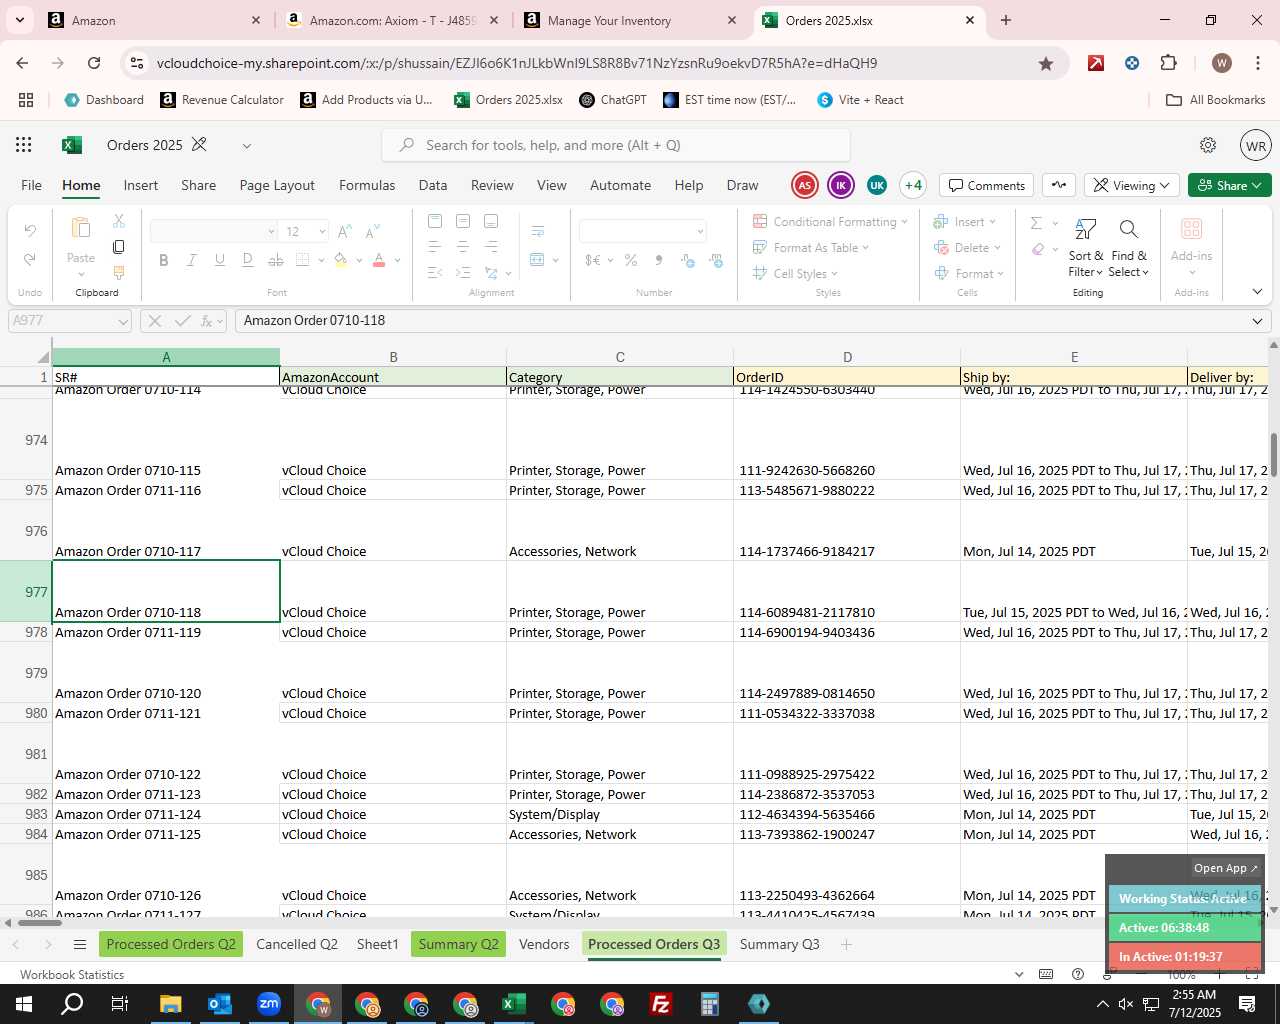Collapse the ribbon with the chevron
The height and width of the screenshot is (1024, 1280).
(x=1257, y=292)
